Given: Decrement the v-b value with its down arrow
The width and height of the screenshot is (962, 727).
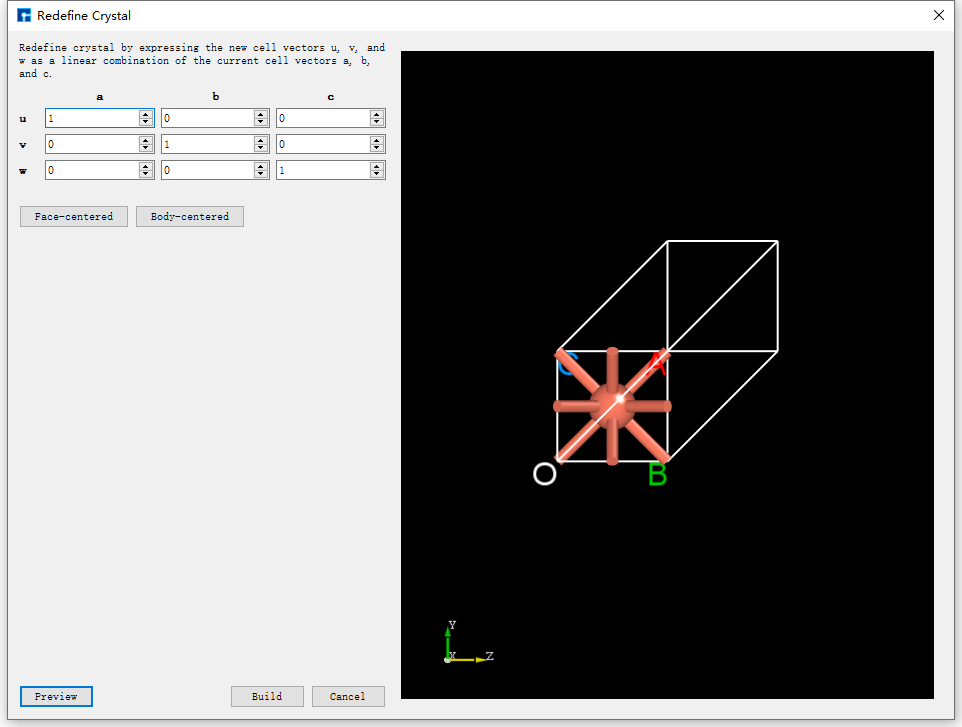Looking at the screenshot, I should pyautogui.click(x=262, y=148).
